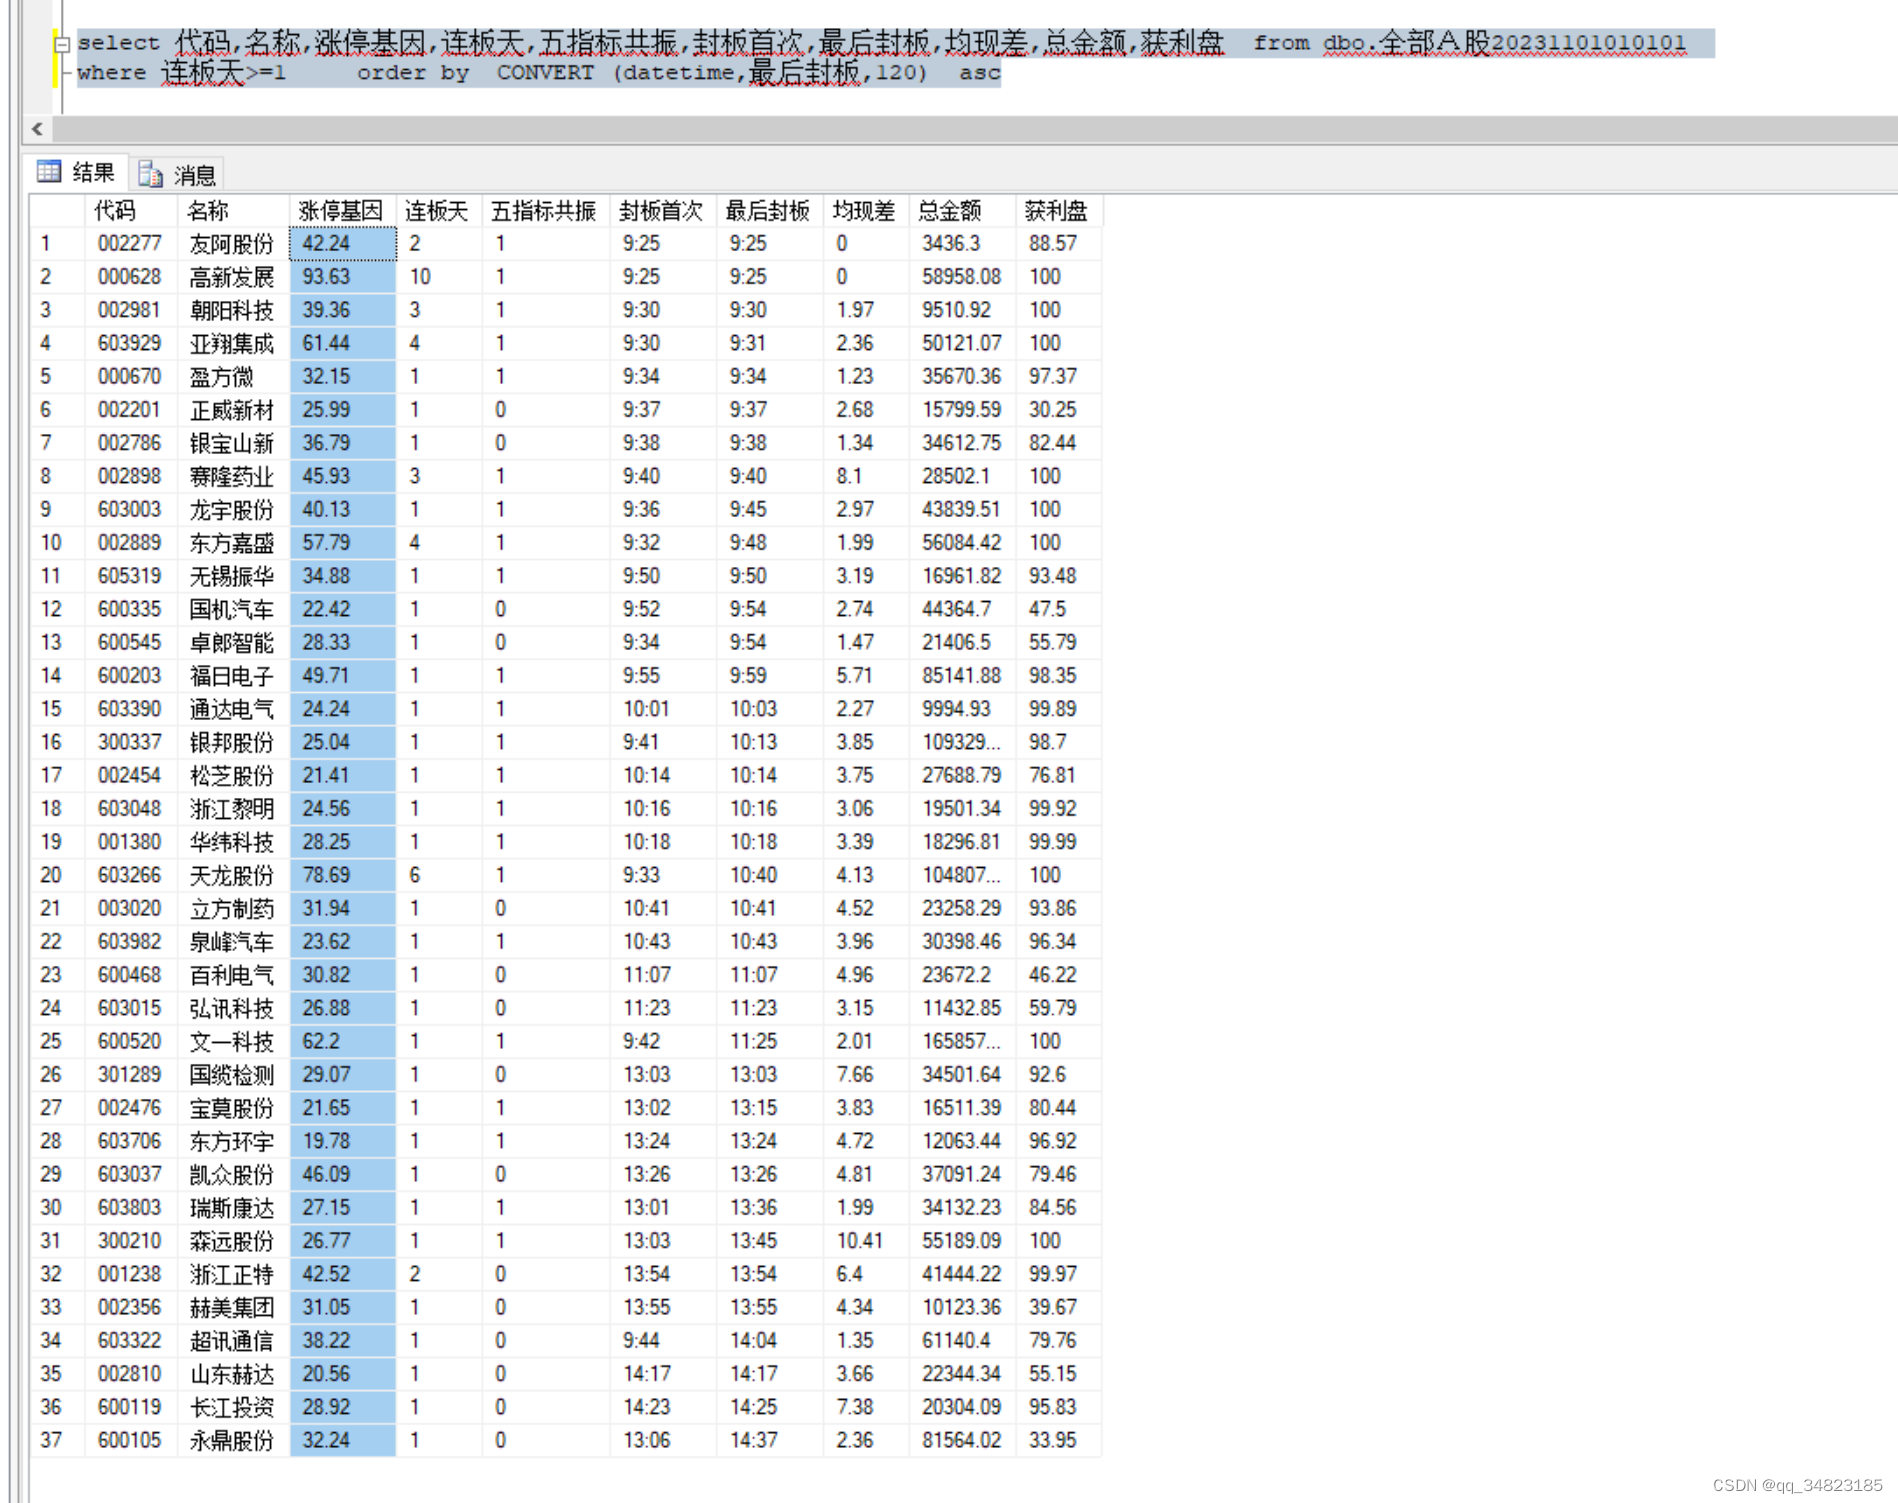
Task: Click the 均现差 value 10.41
Action: pyautogui.click(x=866, y=1241)
